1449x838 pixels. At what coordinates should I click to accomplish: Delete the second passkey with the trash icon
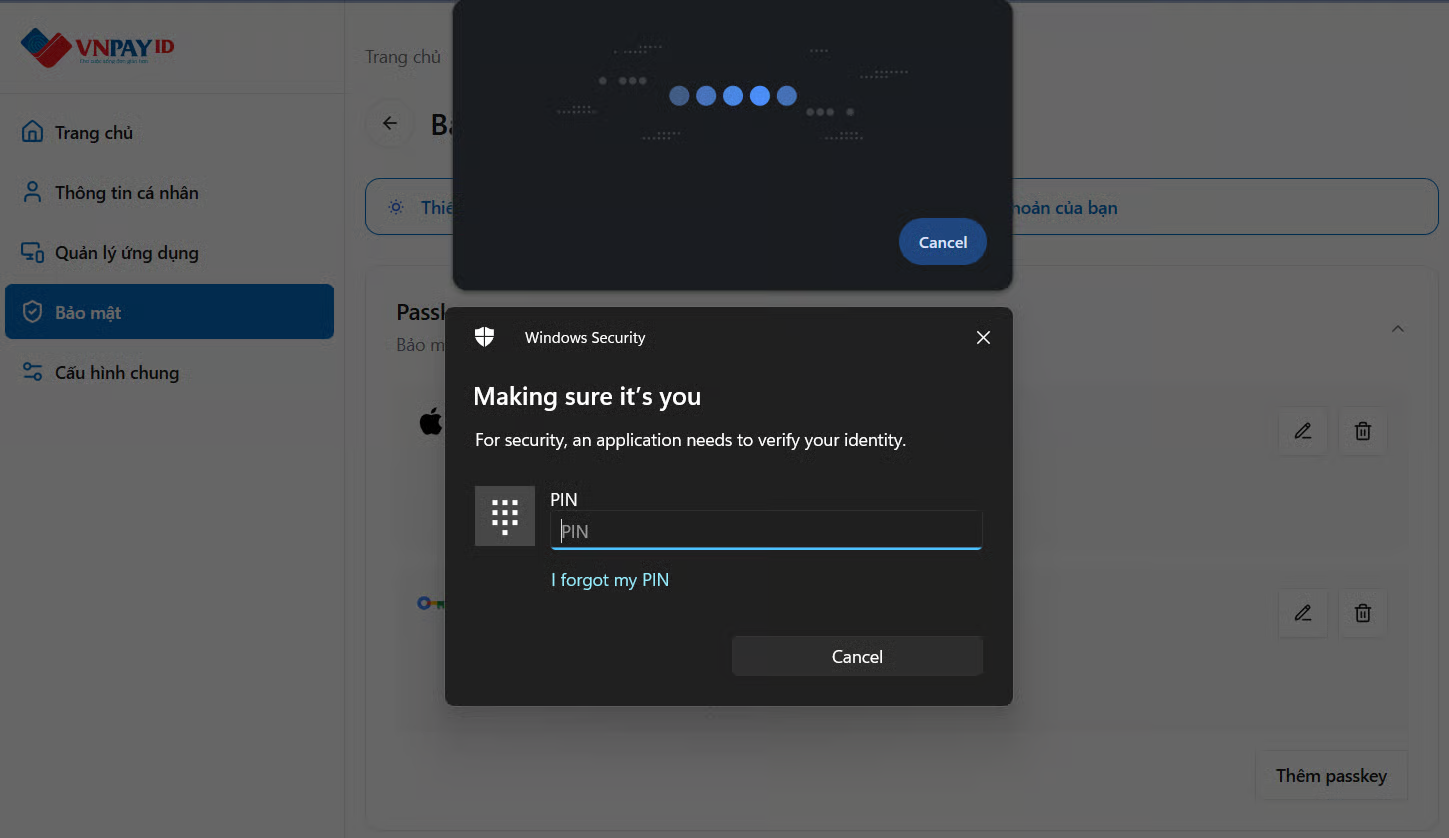click(x=1362, y=613)
